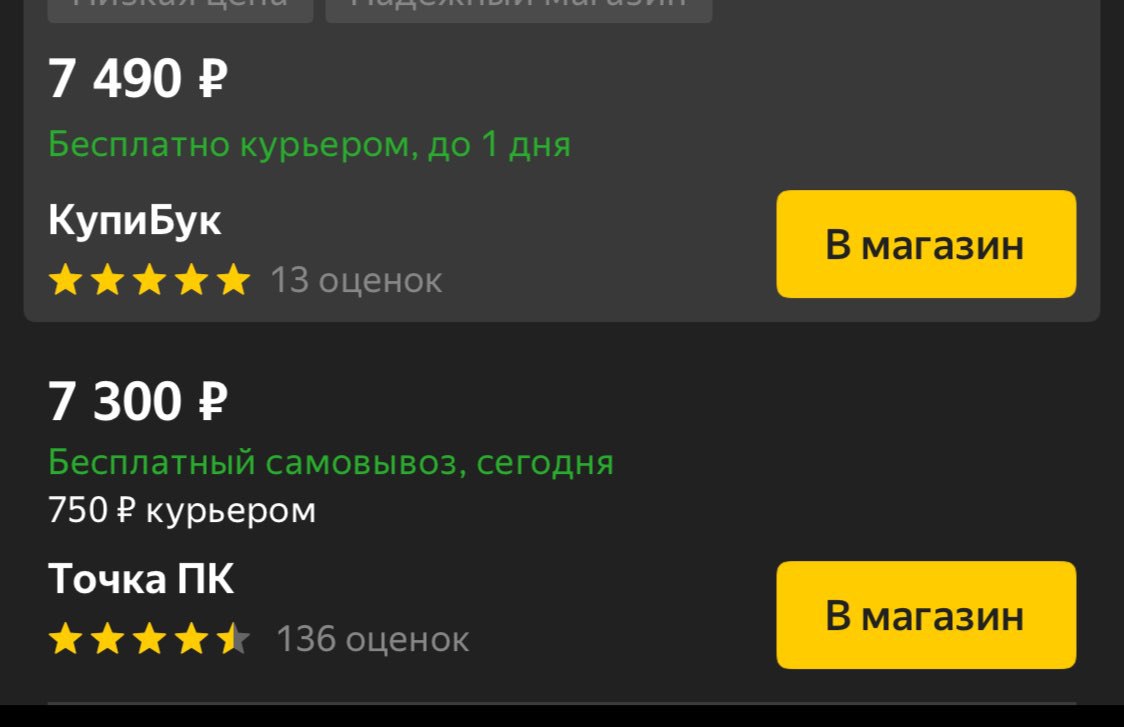Select the 7 300 ₽ price
Viewport: 1124px width, 727px height.
tap(137, 401)
